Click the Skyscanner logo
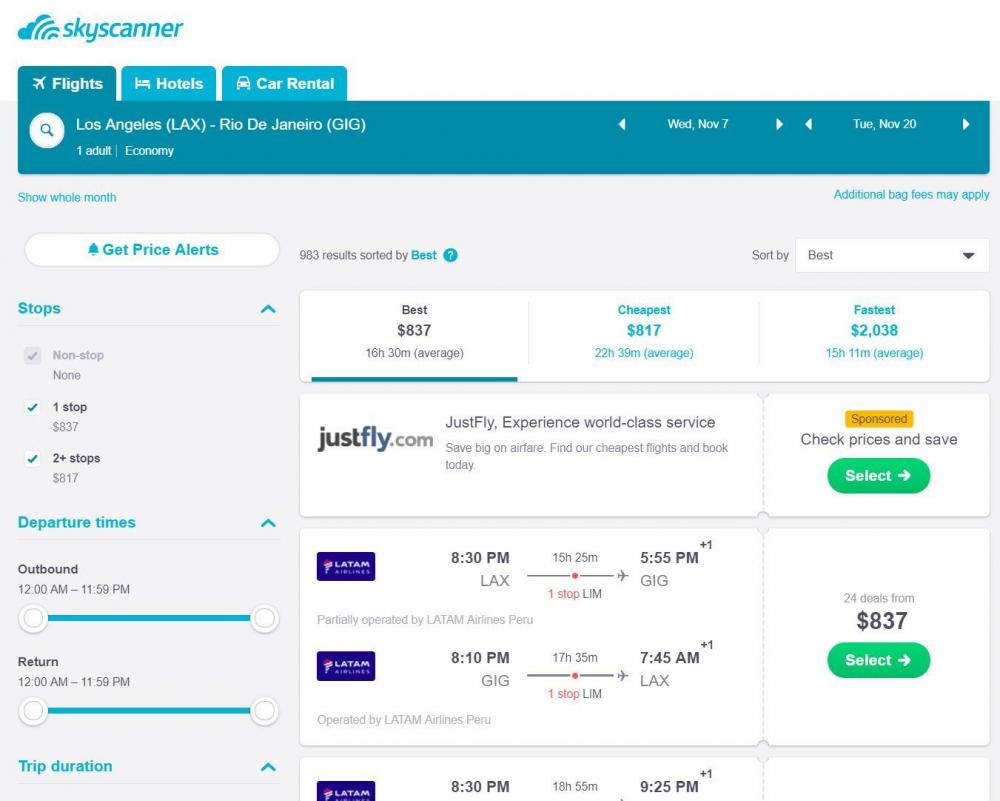The width and height of the screenshot is (1000, 801). pos(100,29)
